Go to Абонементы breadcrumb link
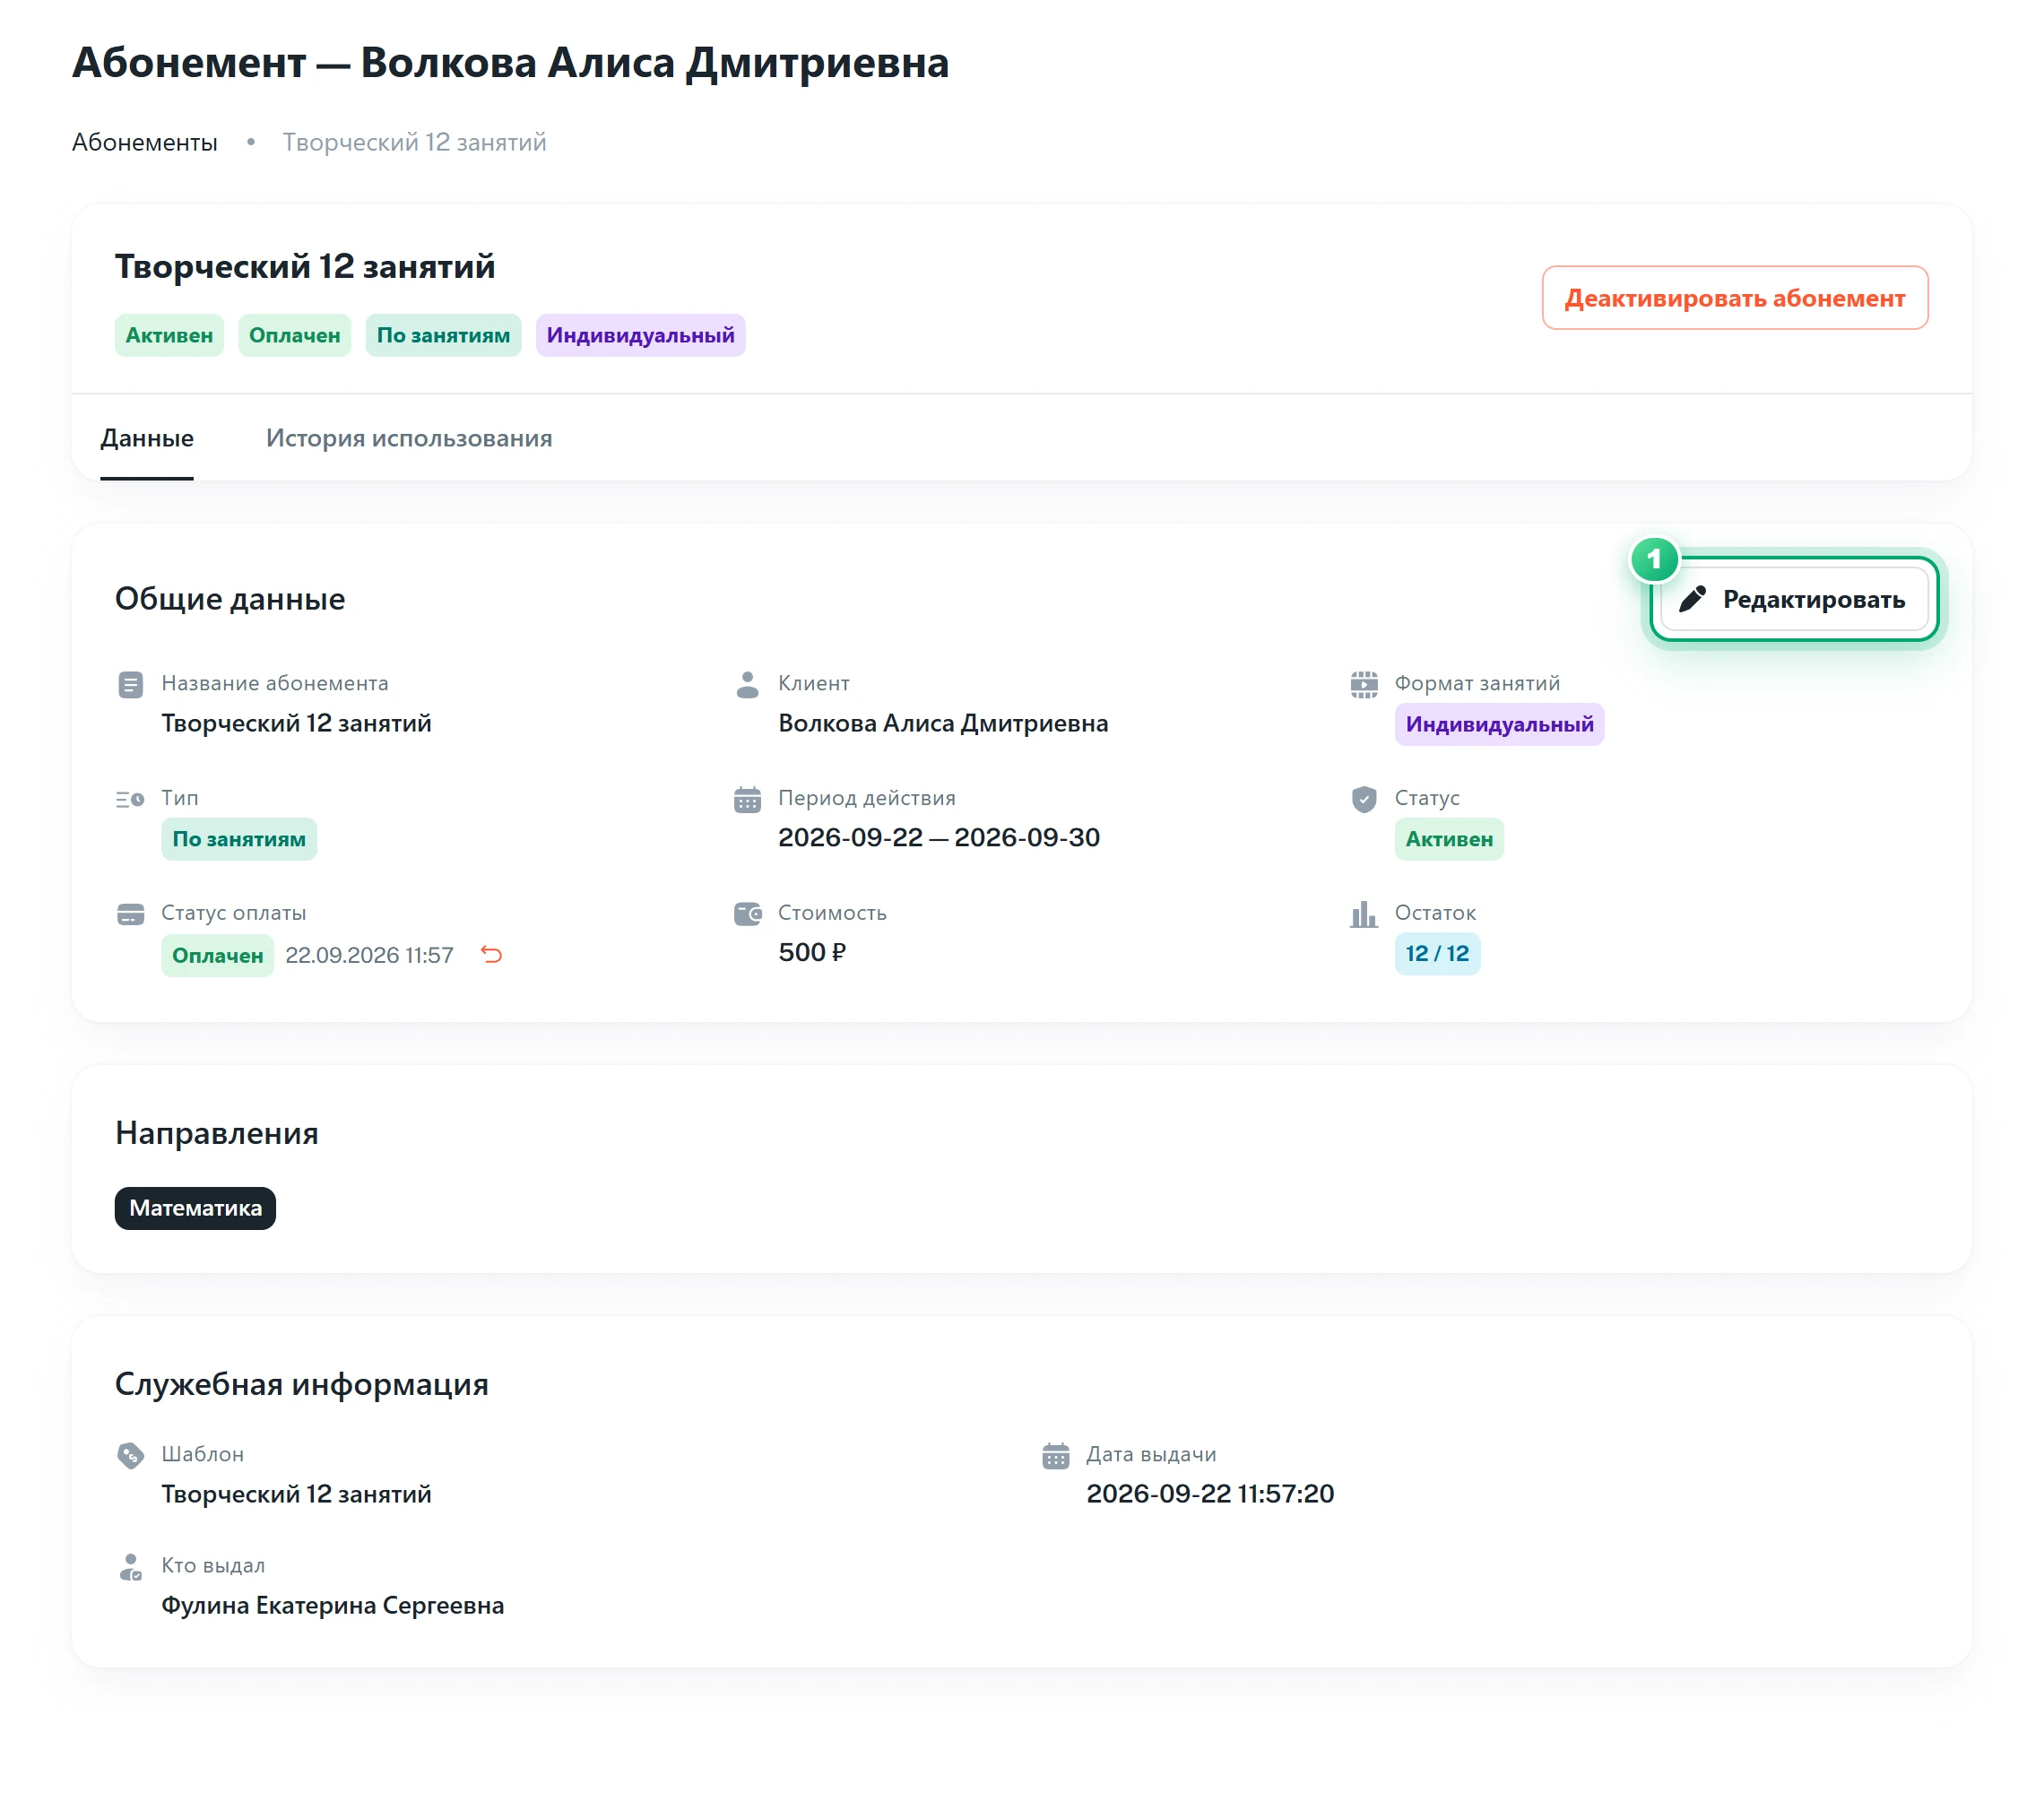 (x=144, y=142)
